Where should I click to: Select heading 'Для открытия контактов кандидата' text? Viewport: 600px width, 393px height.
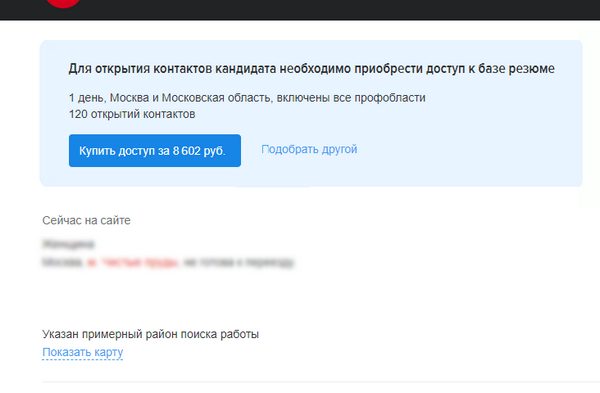pos(172,68)
